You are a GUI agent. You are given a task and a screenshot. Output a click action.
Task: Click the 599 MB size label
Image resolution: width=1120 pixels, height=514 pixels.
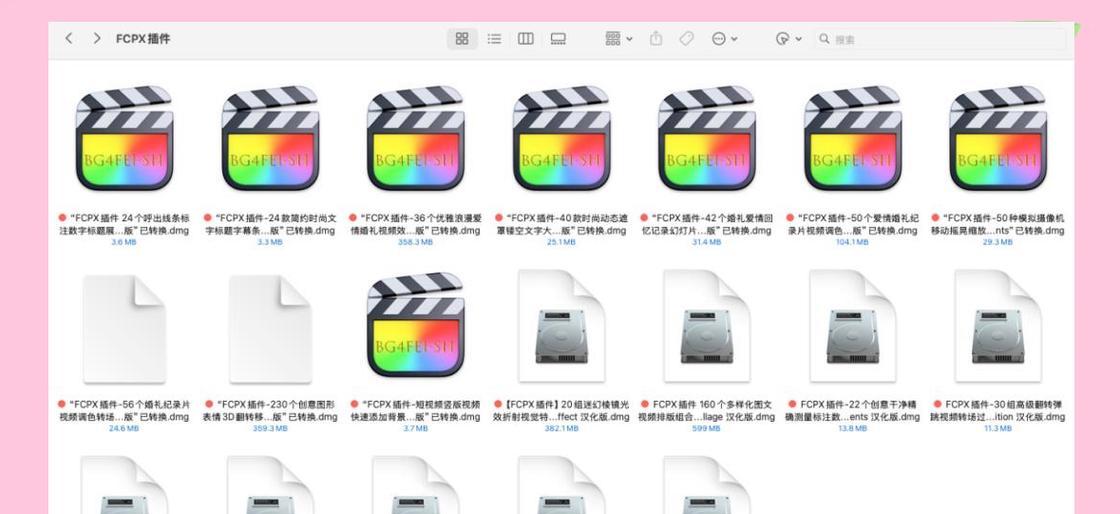pyautogui.click(x=706, y=428)
